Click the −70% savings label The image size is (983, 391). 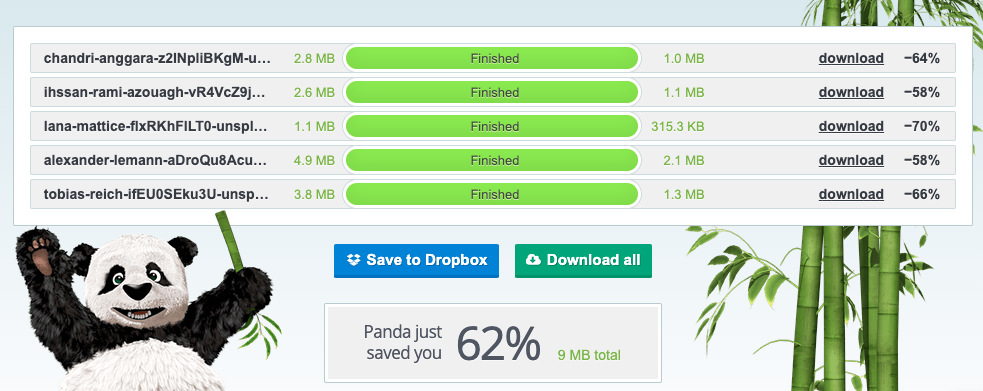tap(922, 126)
